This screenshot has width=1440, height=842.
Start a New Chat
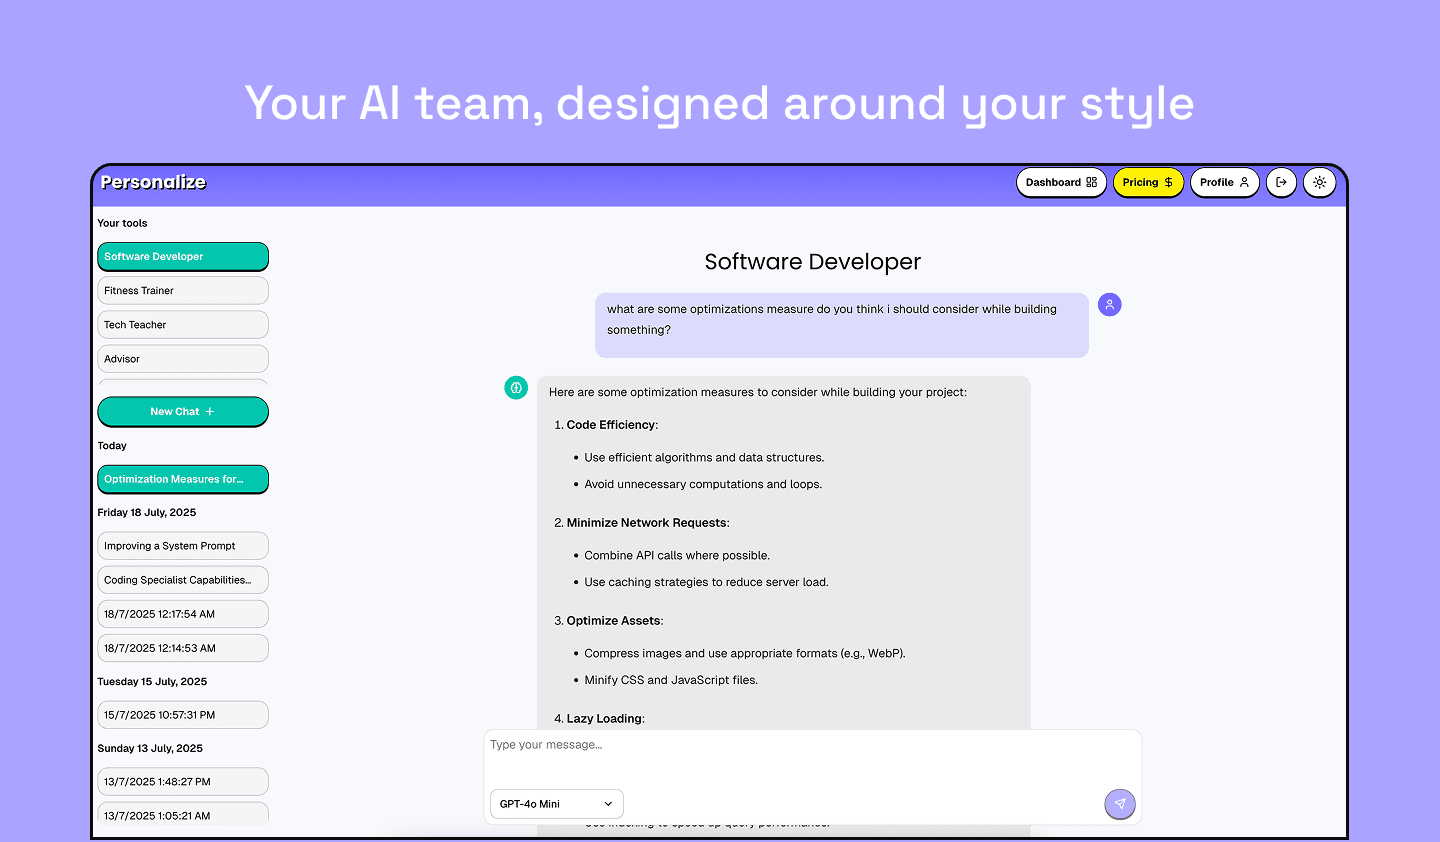(182, 412)
